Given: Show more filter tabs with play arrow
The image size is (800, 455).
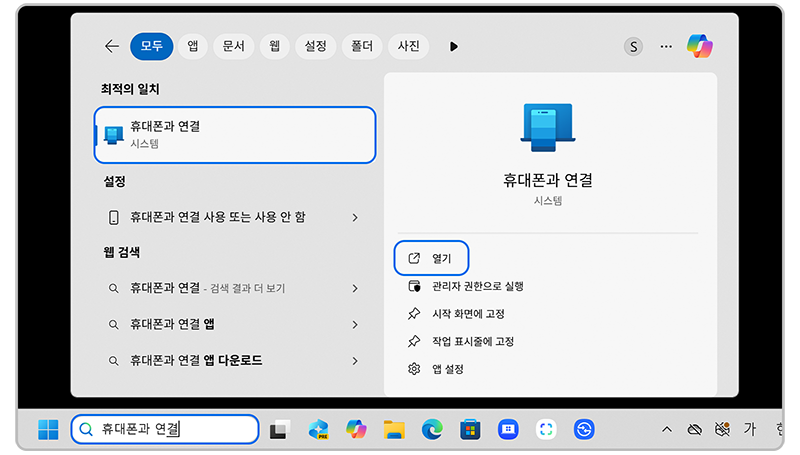Looking at the screenshot, I should [454, 46].
